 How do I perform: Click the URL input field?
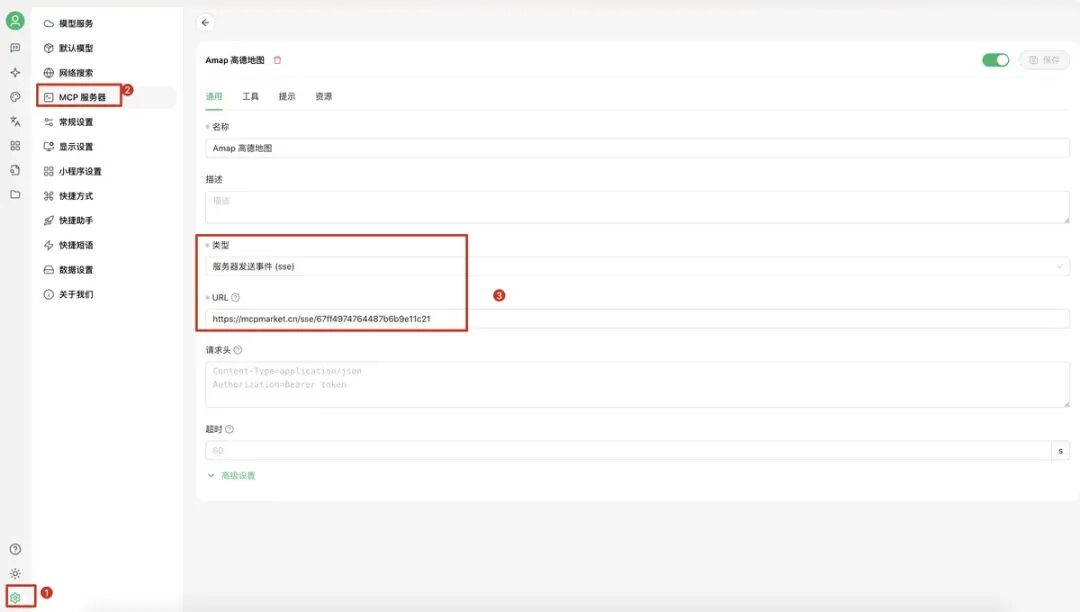coord(637,319)
